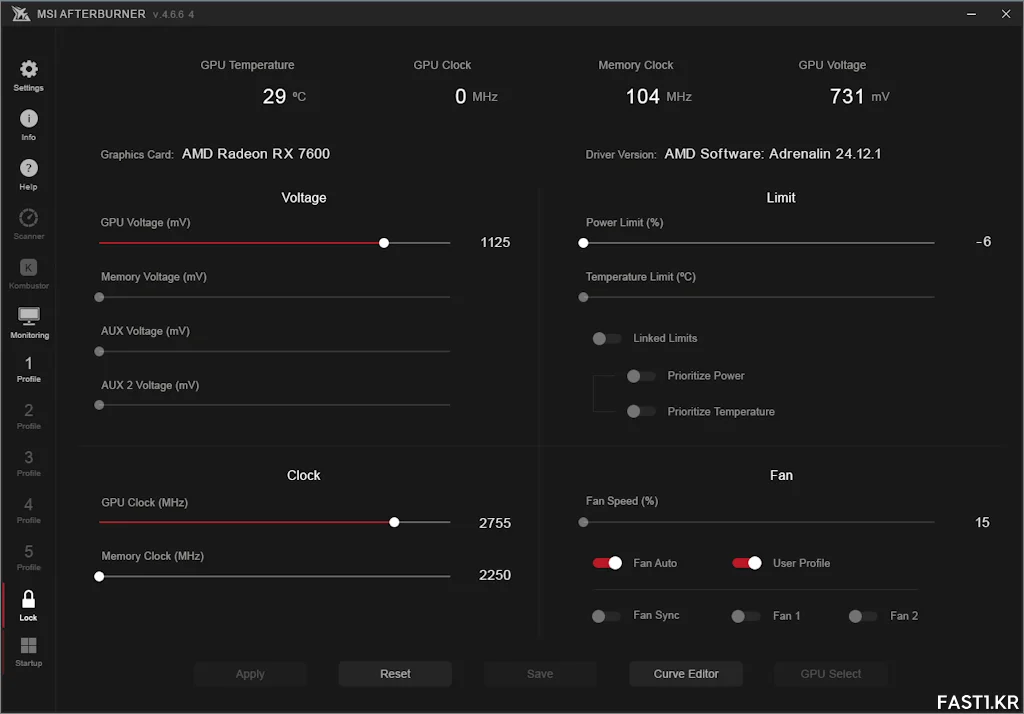Launch the Kombustor icon
This screenshot has height=714, width=1024.
click(28, 267)
